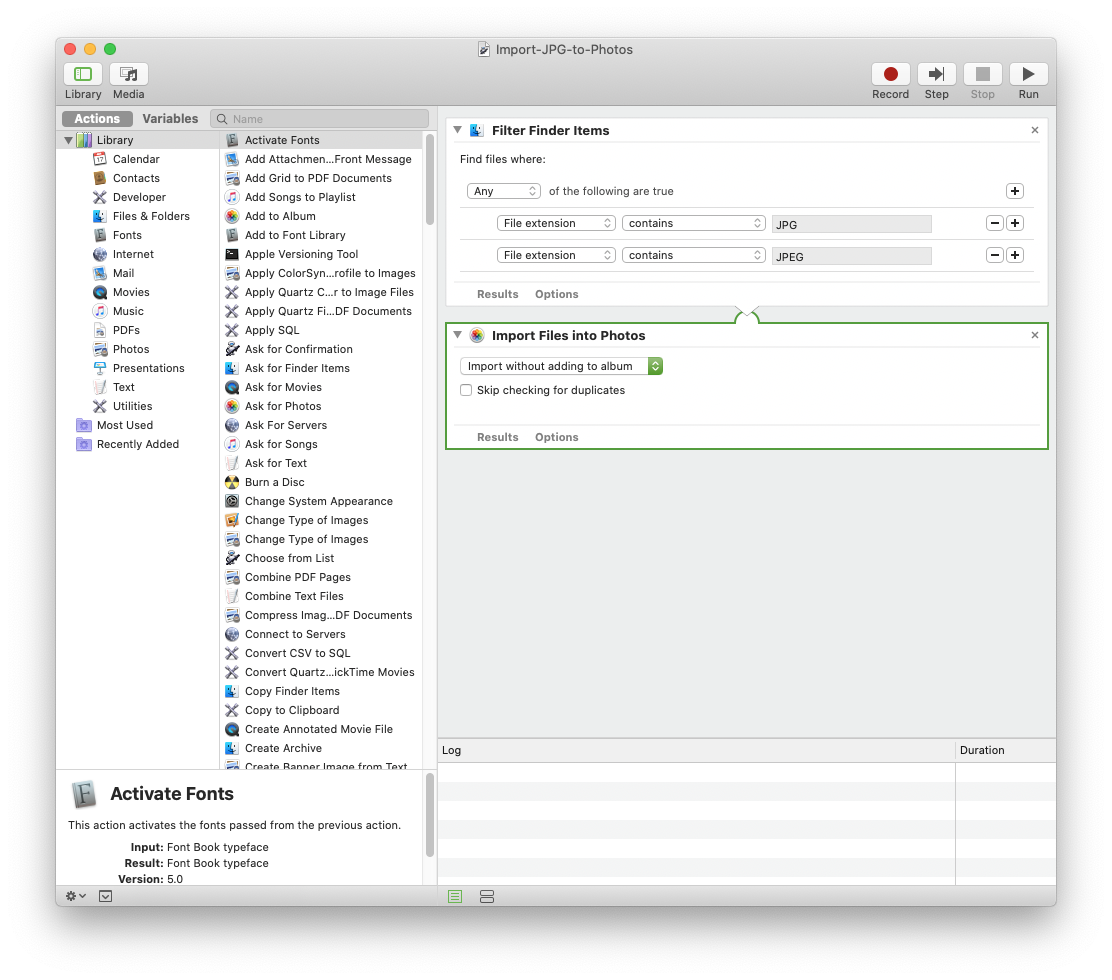This screenshot has width=1112, height=980.
Task: Switch to the Variables tab
Action: [x=170, y=118]
